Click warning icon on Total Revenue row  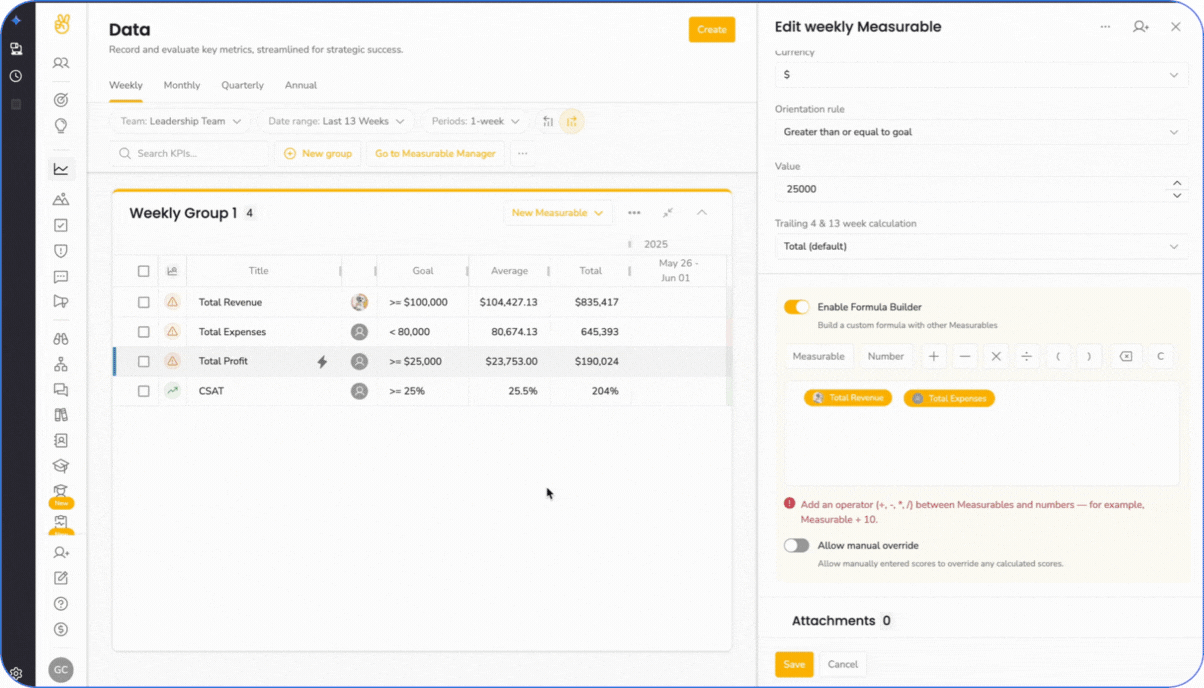pyautogui.click(x=172, y=302)
